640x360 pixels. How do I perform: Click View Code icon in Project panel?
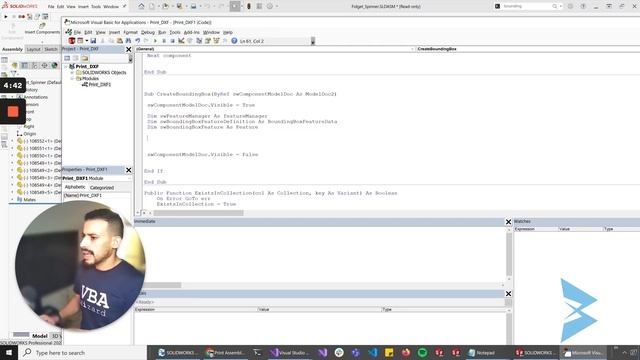tap(67, 58)
